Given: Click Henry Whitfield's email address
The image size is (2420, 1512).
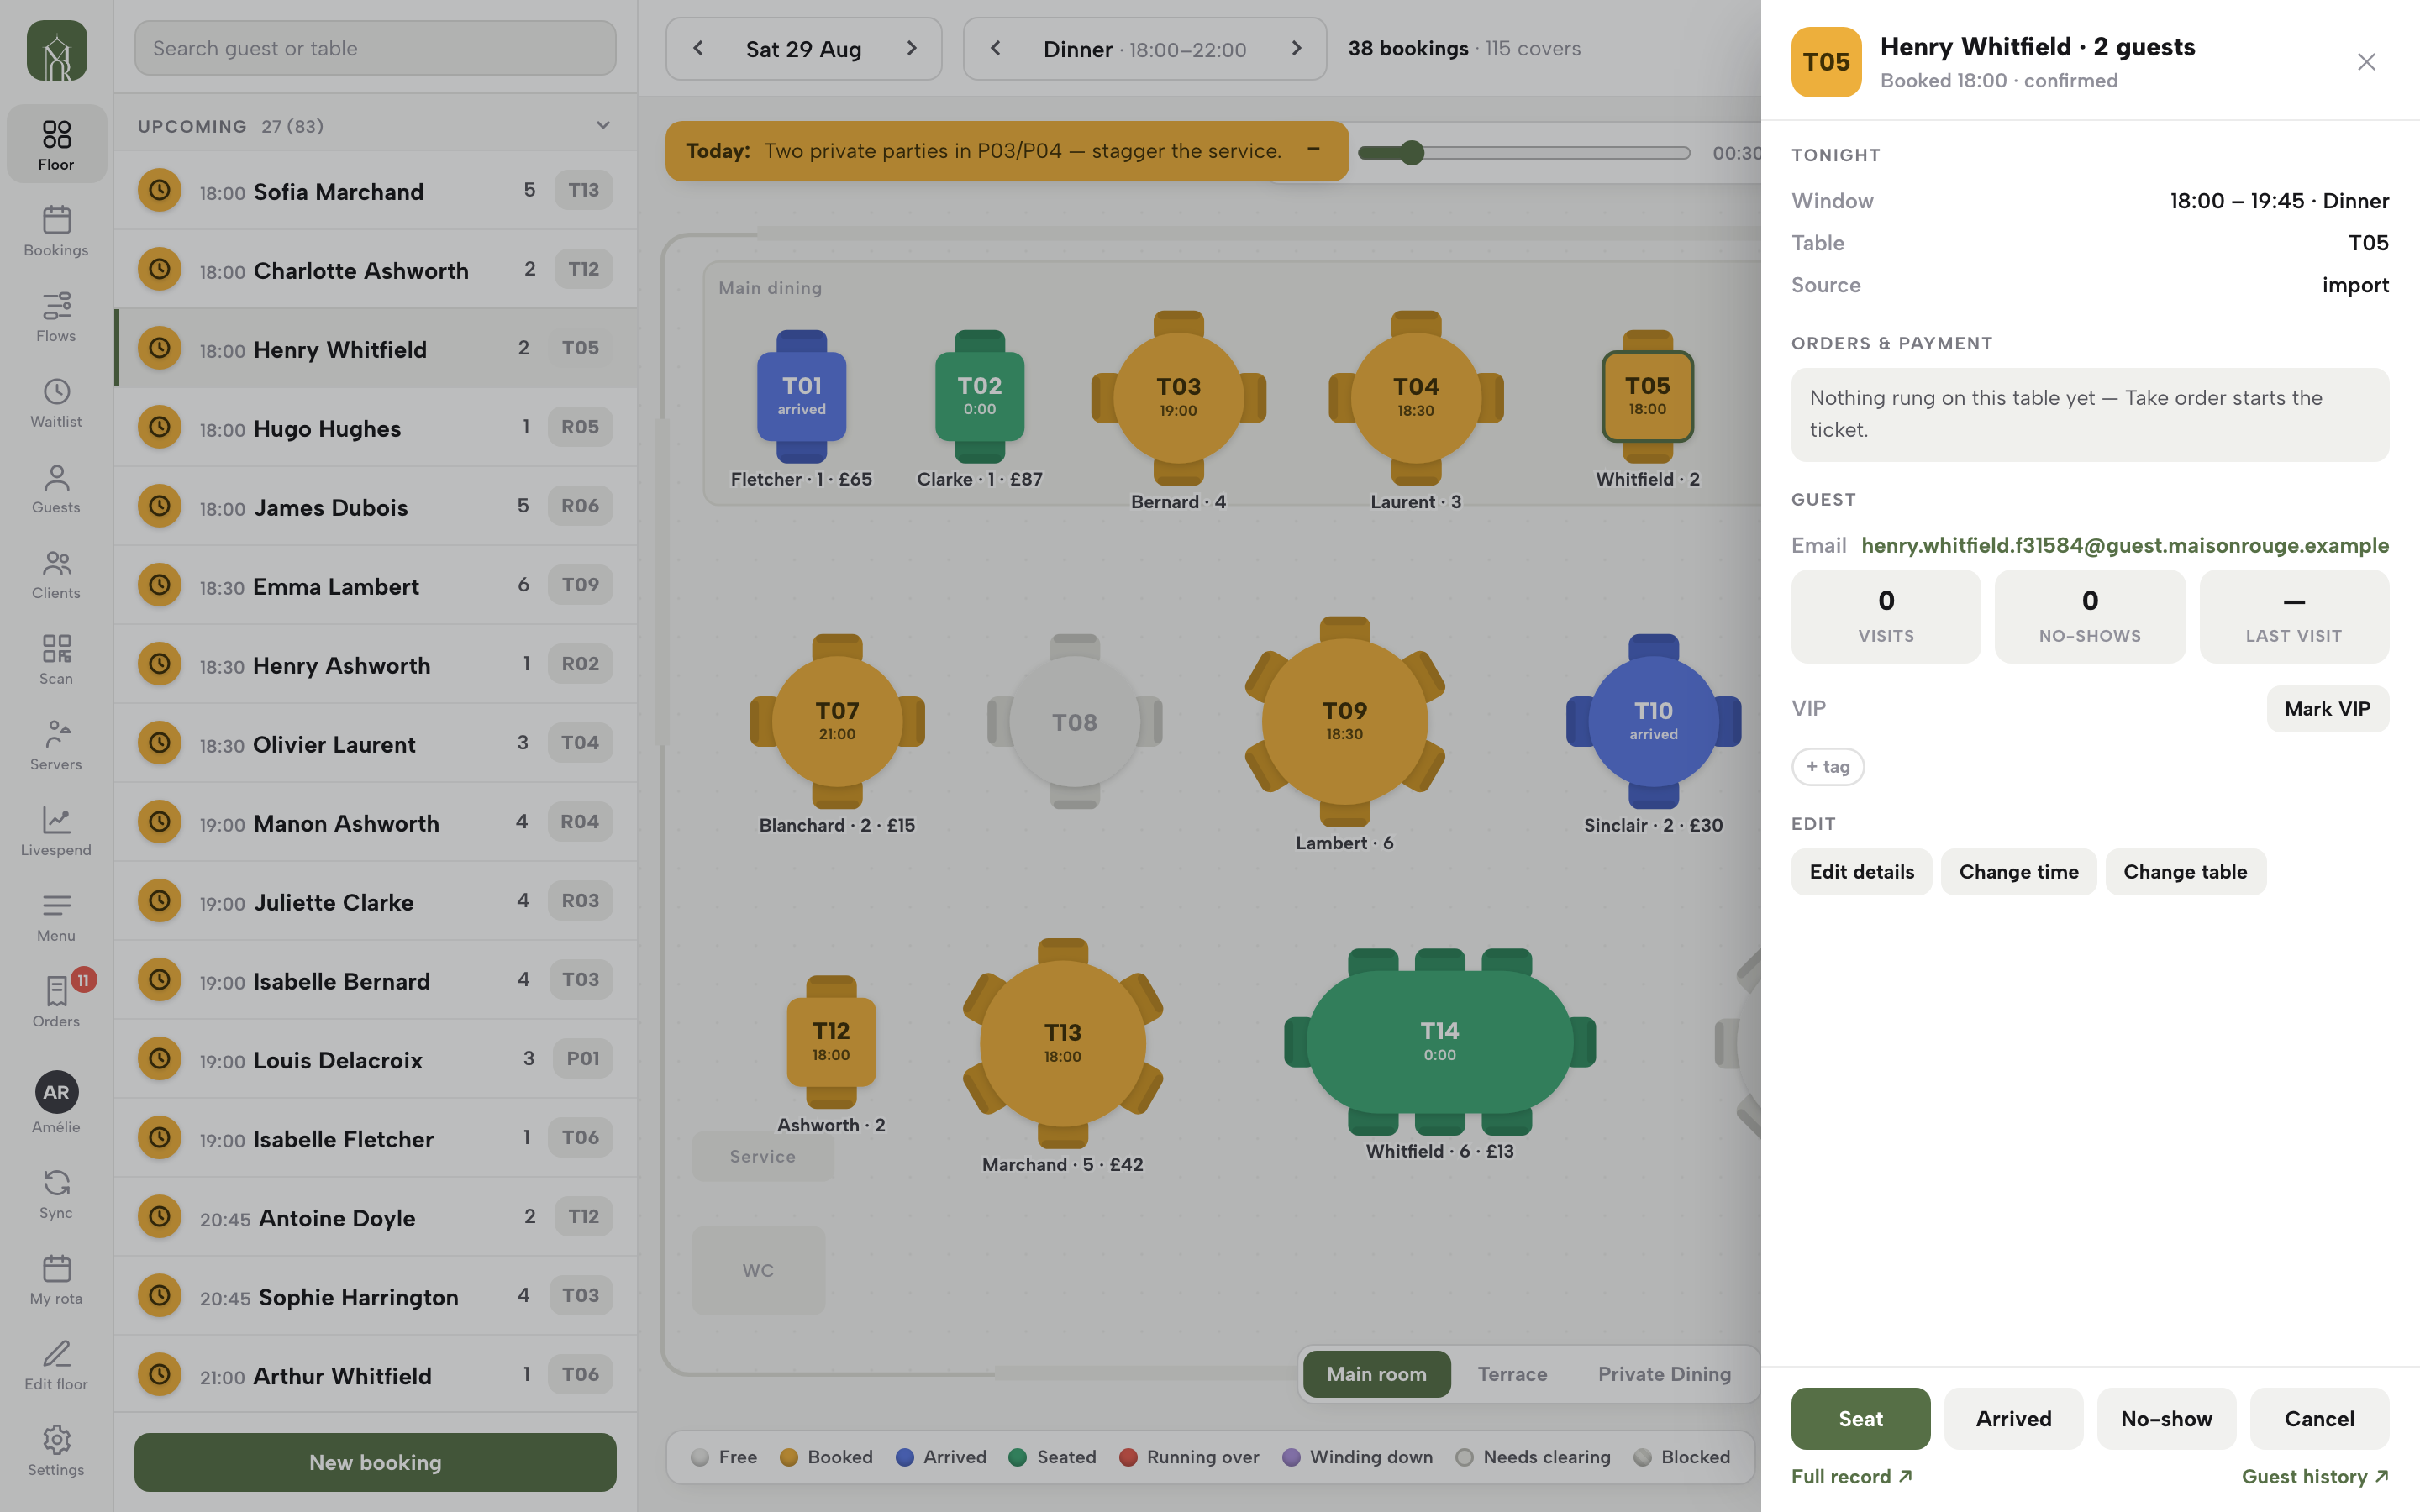Looking at the screenshot, I should point(2124,545).
